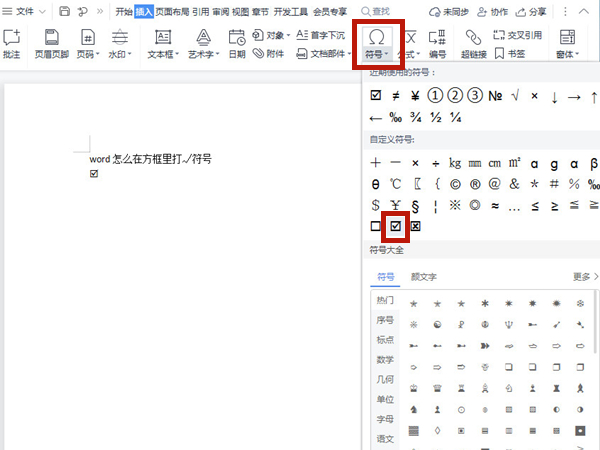This screenshot has height=450, width=600.
Task: Click 更多 to show more symbols
Action: click(584, 276)
